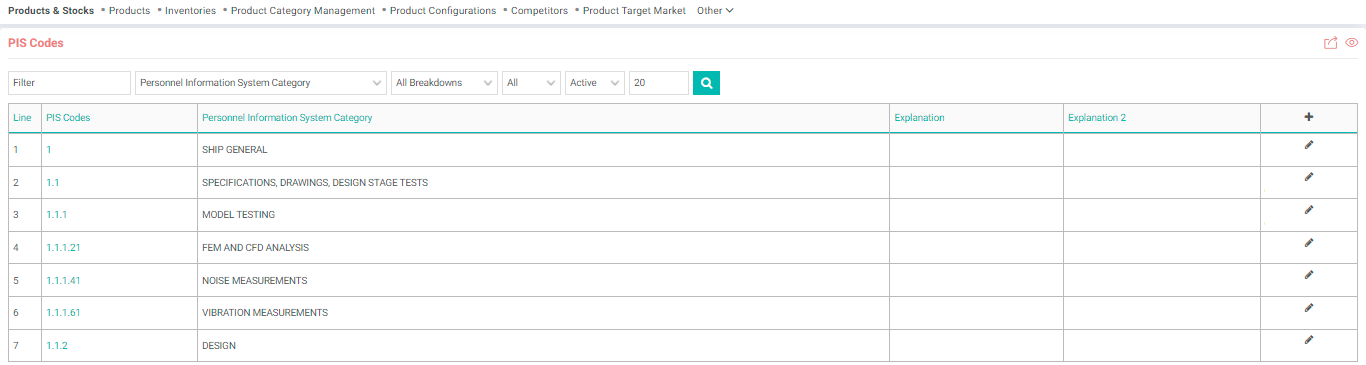This screenshot has height=365, width=1366.
Task: Click the plus icon to add PIS code
Action: point(1309,117)
